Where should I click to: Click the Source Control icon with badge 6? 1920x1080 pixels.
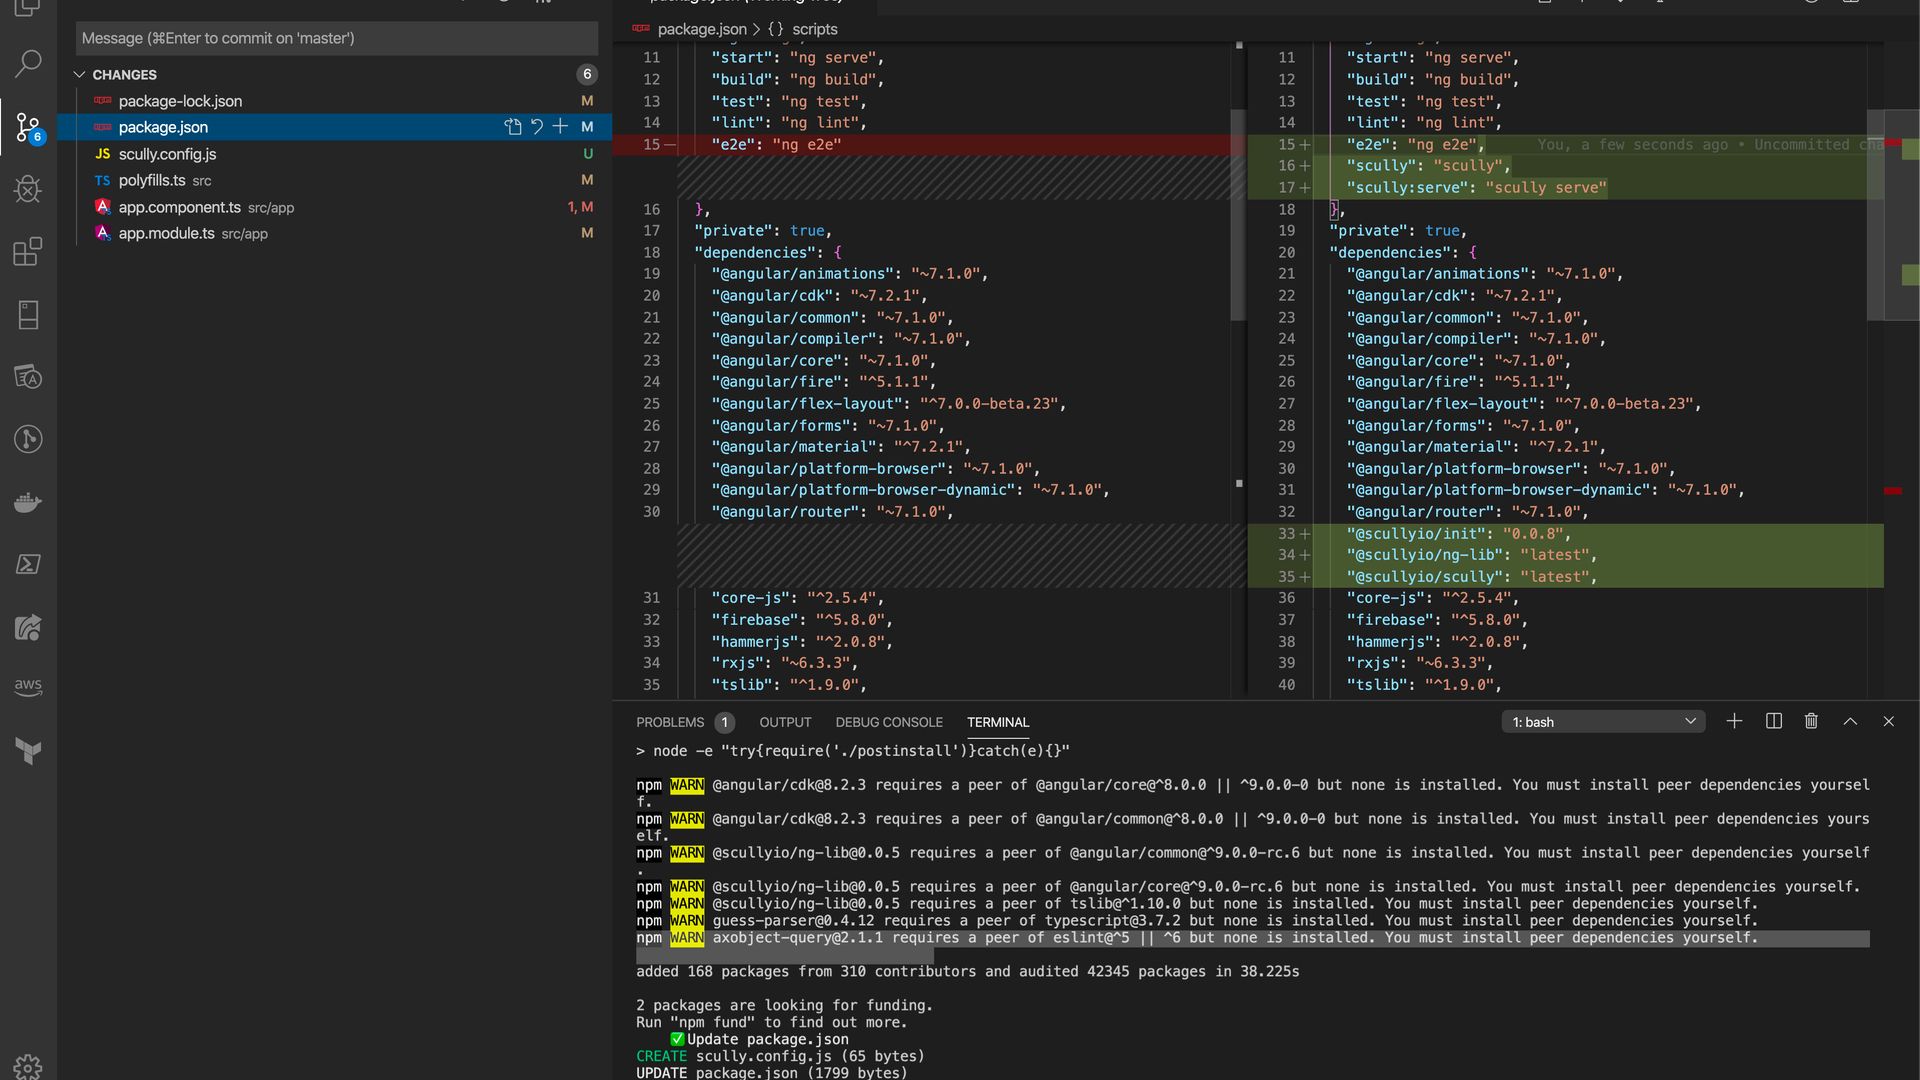tap(28, 127)
